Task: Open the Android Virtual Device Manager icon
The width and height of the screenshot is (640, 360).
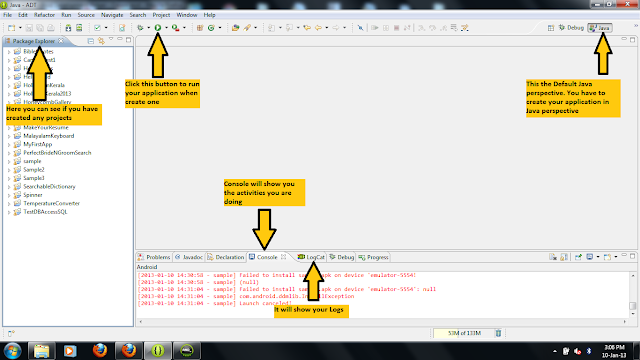Action: coord(79,28)
